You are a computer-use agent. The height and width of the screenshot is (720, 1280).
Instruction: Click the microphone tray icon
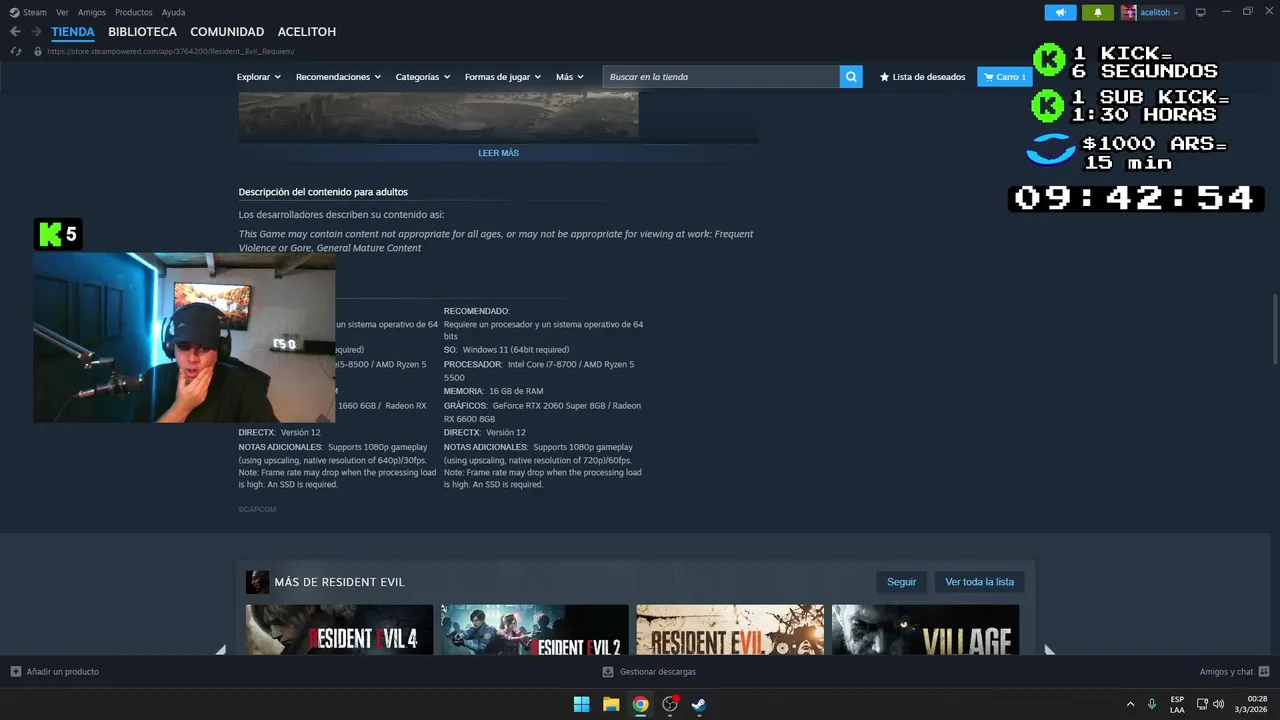point(1152,704)
